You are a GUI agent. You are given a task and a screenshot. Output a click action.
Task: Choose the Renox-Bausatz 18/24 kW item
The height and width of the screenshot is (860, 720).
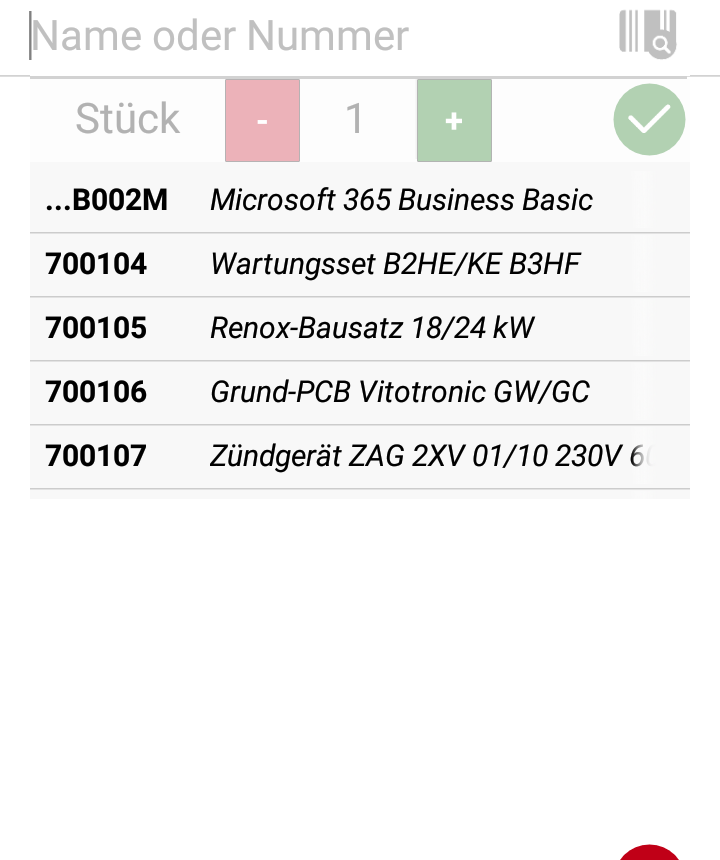point(360,329)
